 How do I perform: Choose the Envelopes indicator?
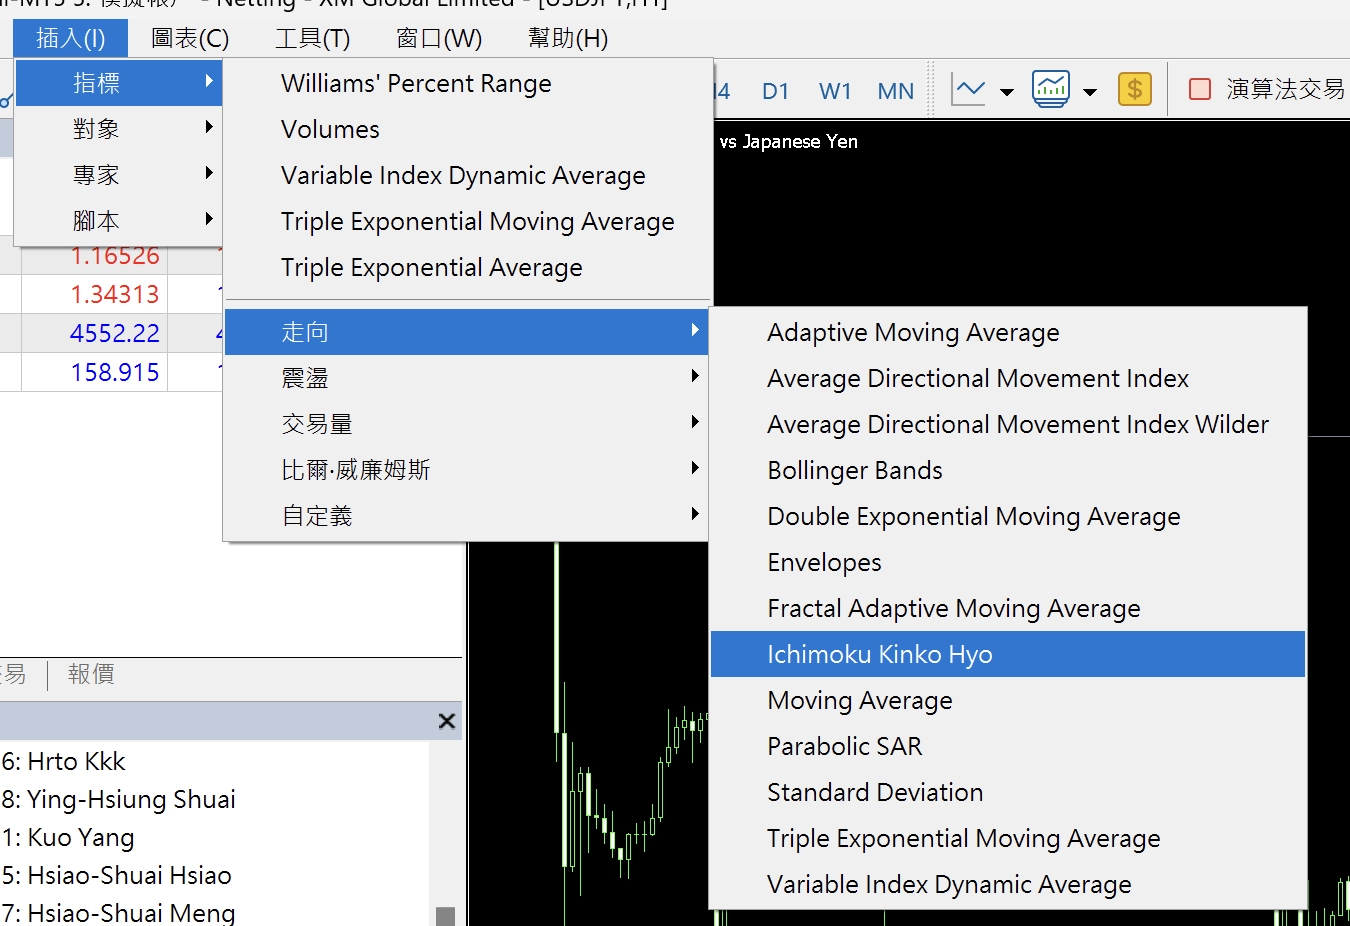click(1008, 563)
